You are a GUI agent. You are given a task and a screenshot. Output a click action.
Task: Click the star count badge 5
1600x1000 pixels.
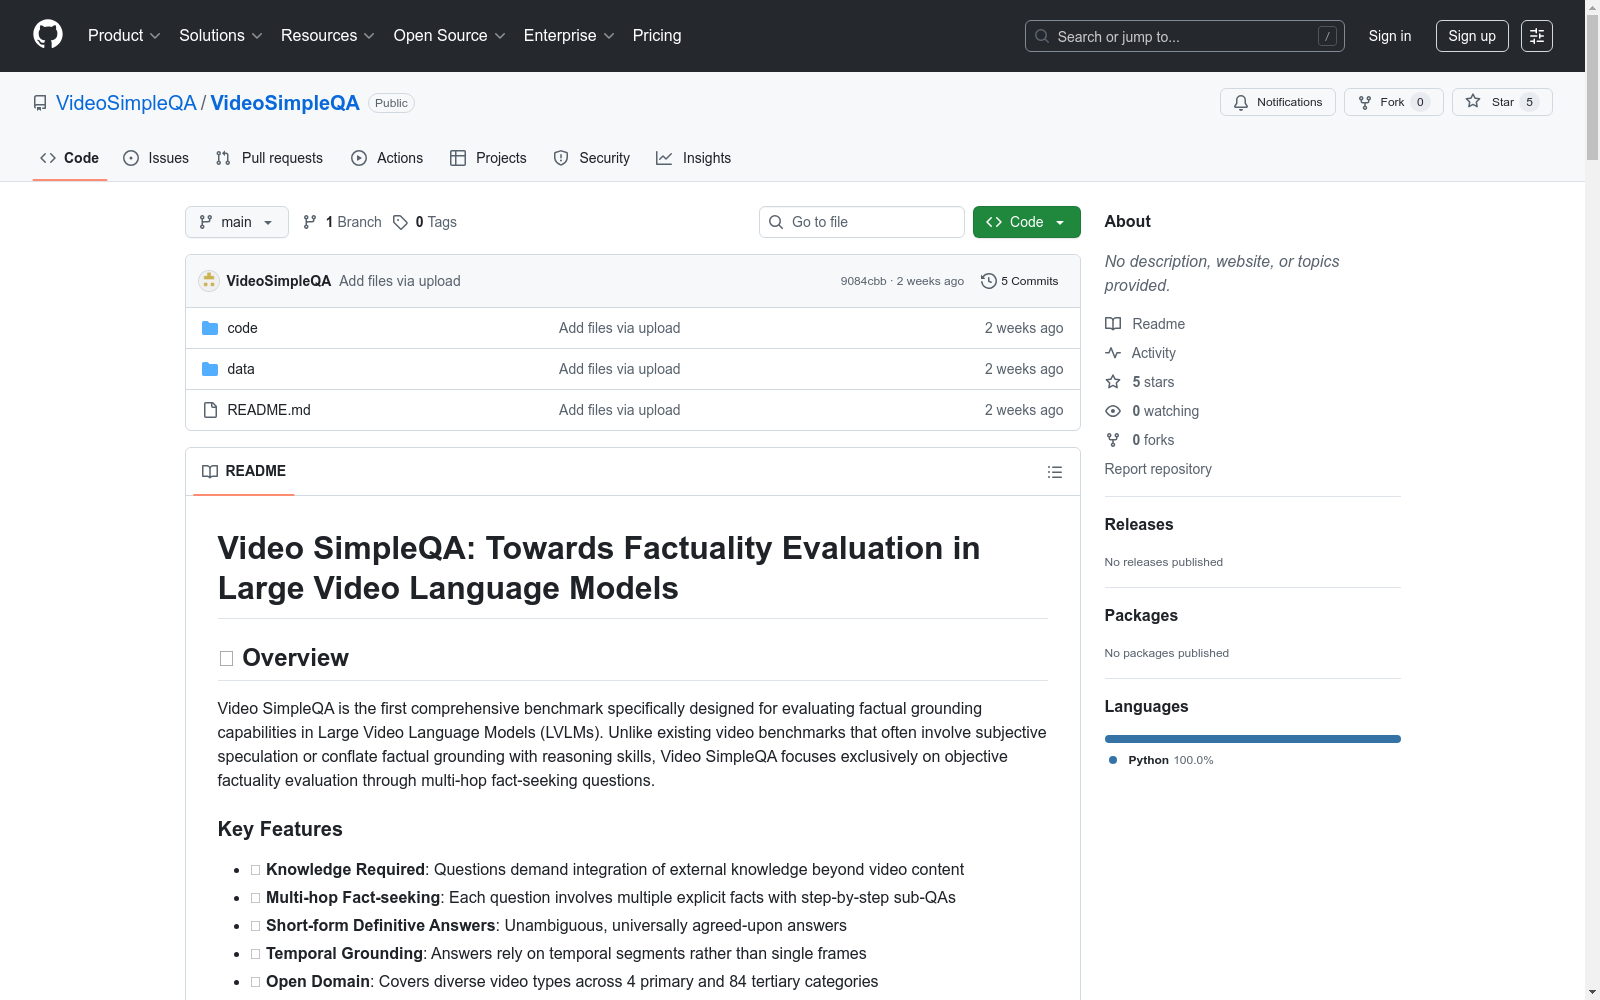(x=1529, y=102)
